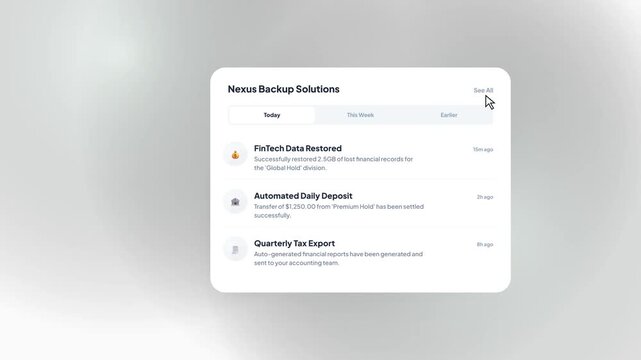Select the Today tab
Viewport: 641px width, 360px height.
tap(272, 115)
